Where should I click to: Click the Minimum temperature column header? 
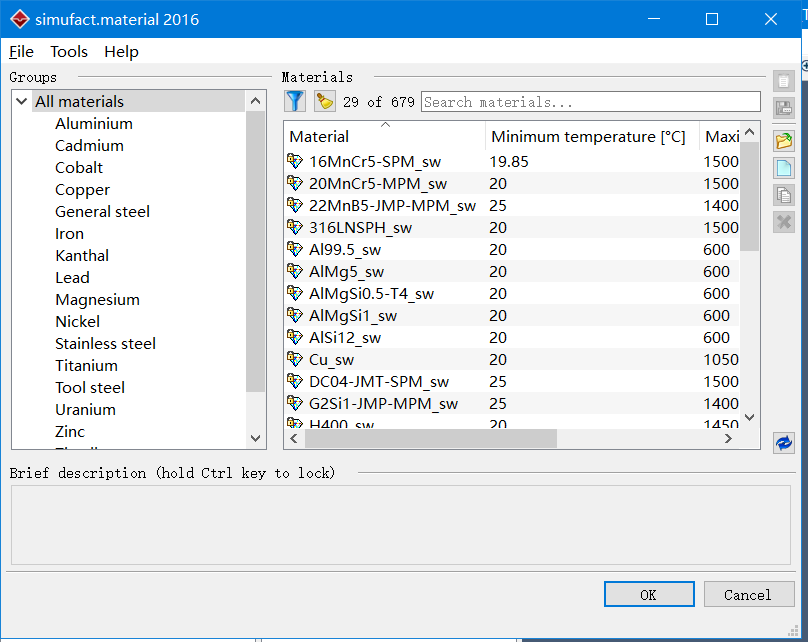point(588,136)
